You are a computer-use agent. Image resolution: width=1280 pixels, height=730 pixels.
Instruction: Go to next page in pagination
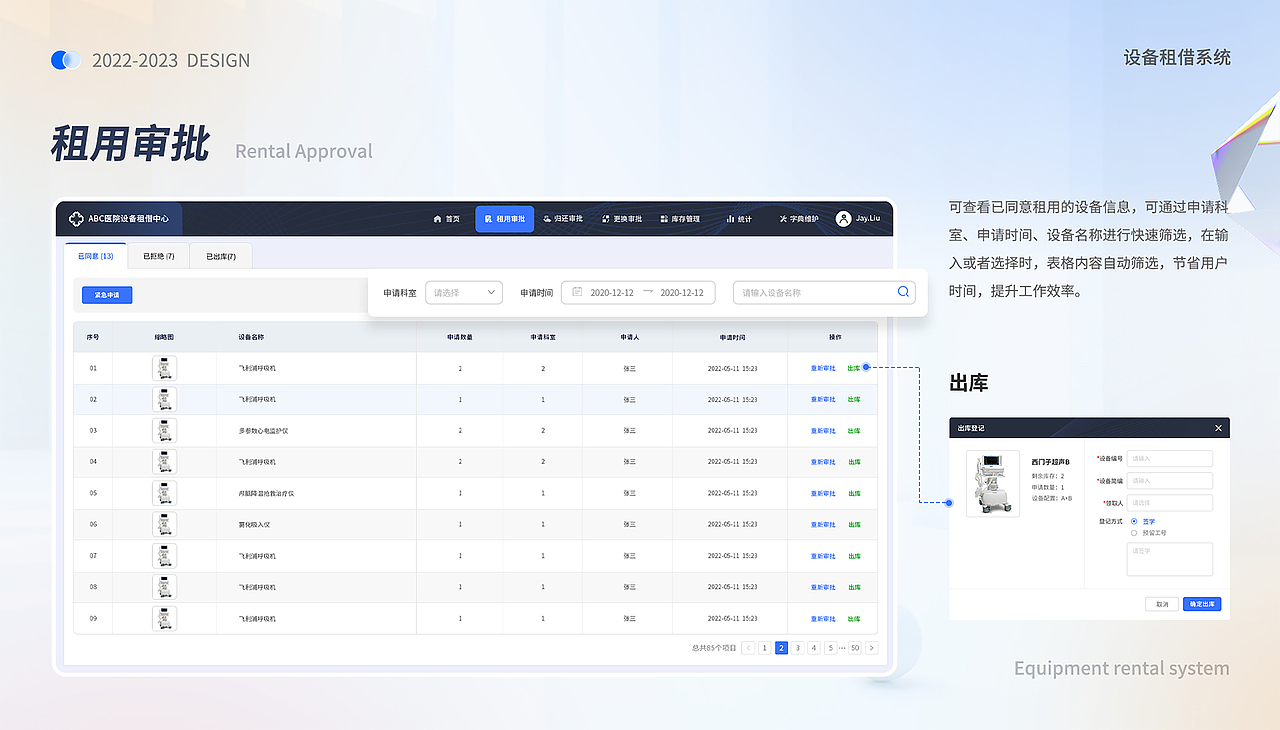872,648
